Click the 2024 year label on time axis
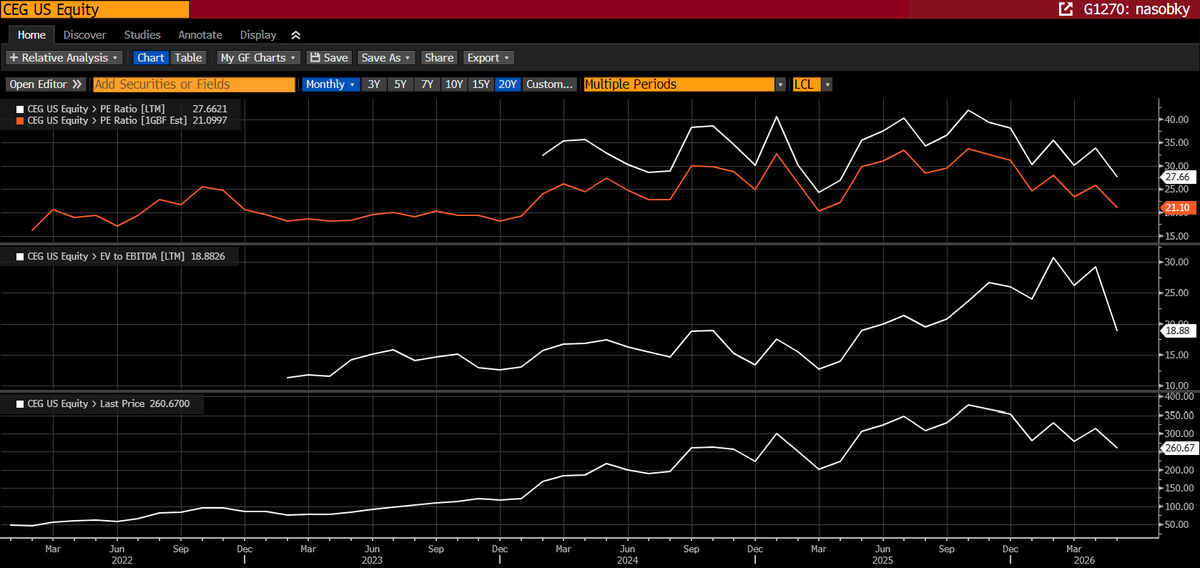 coord(628,560)
